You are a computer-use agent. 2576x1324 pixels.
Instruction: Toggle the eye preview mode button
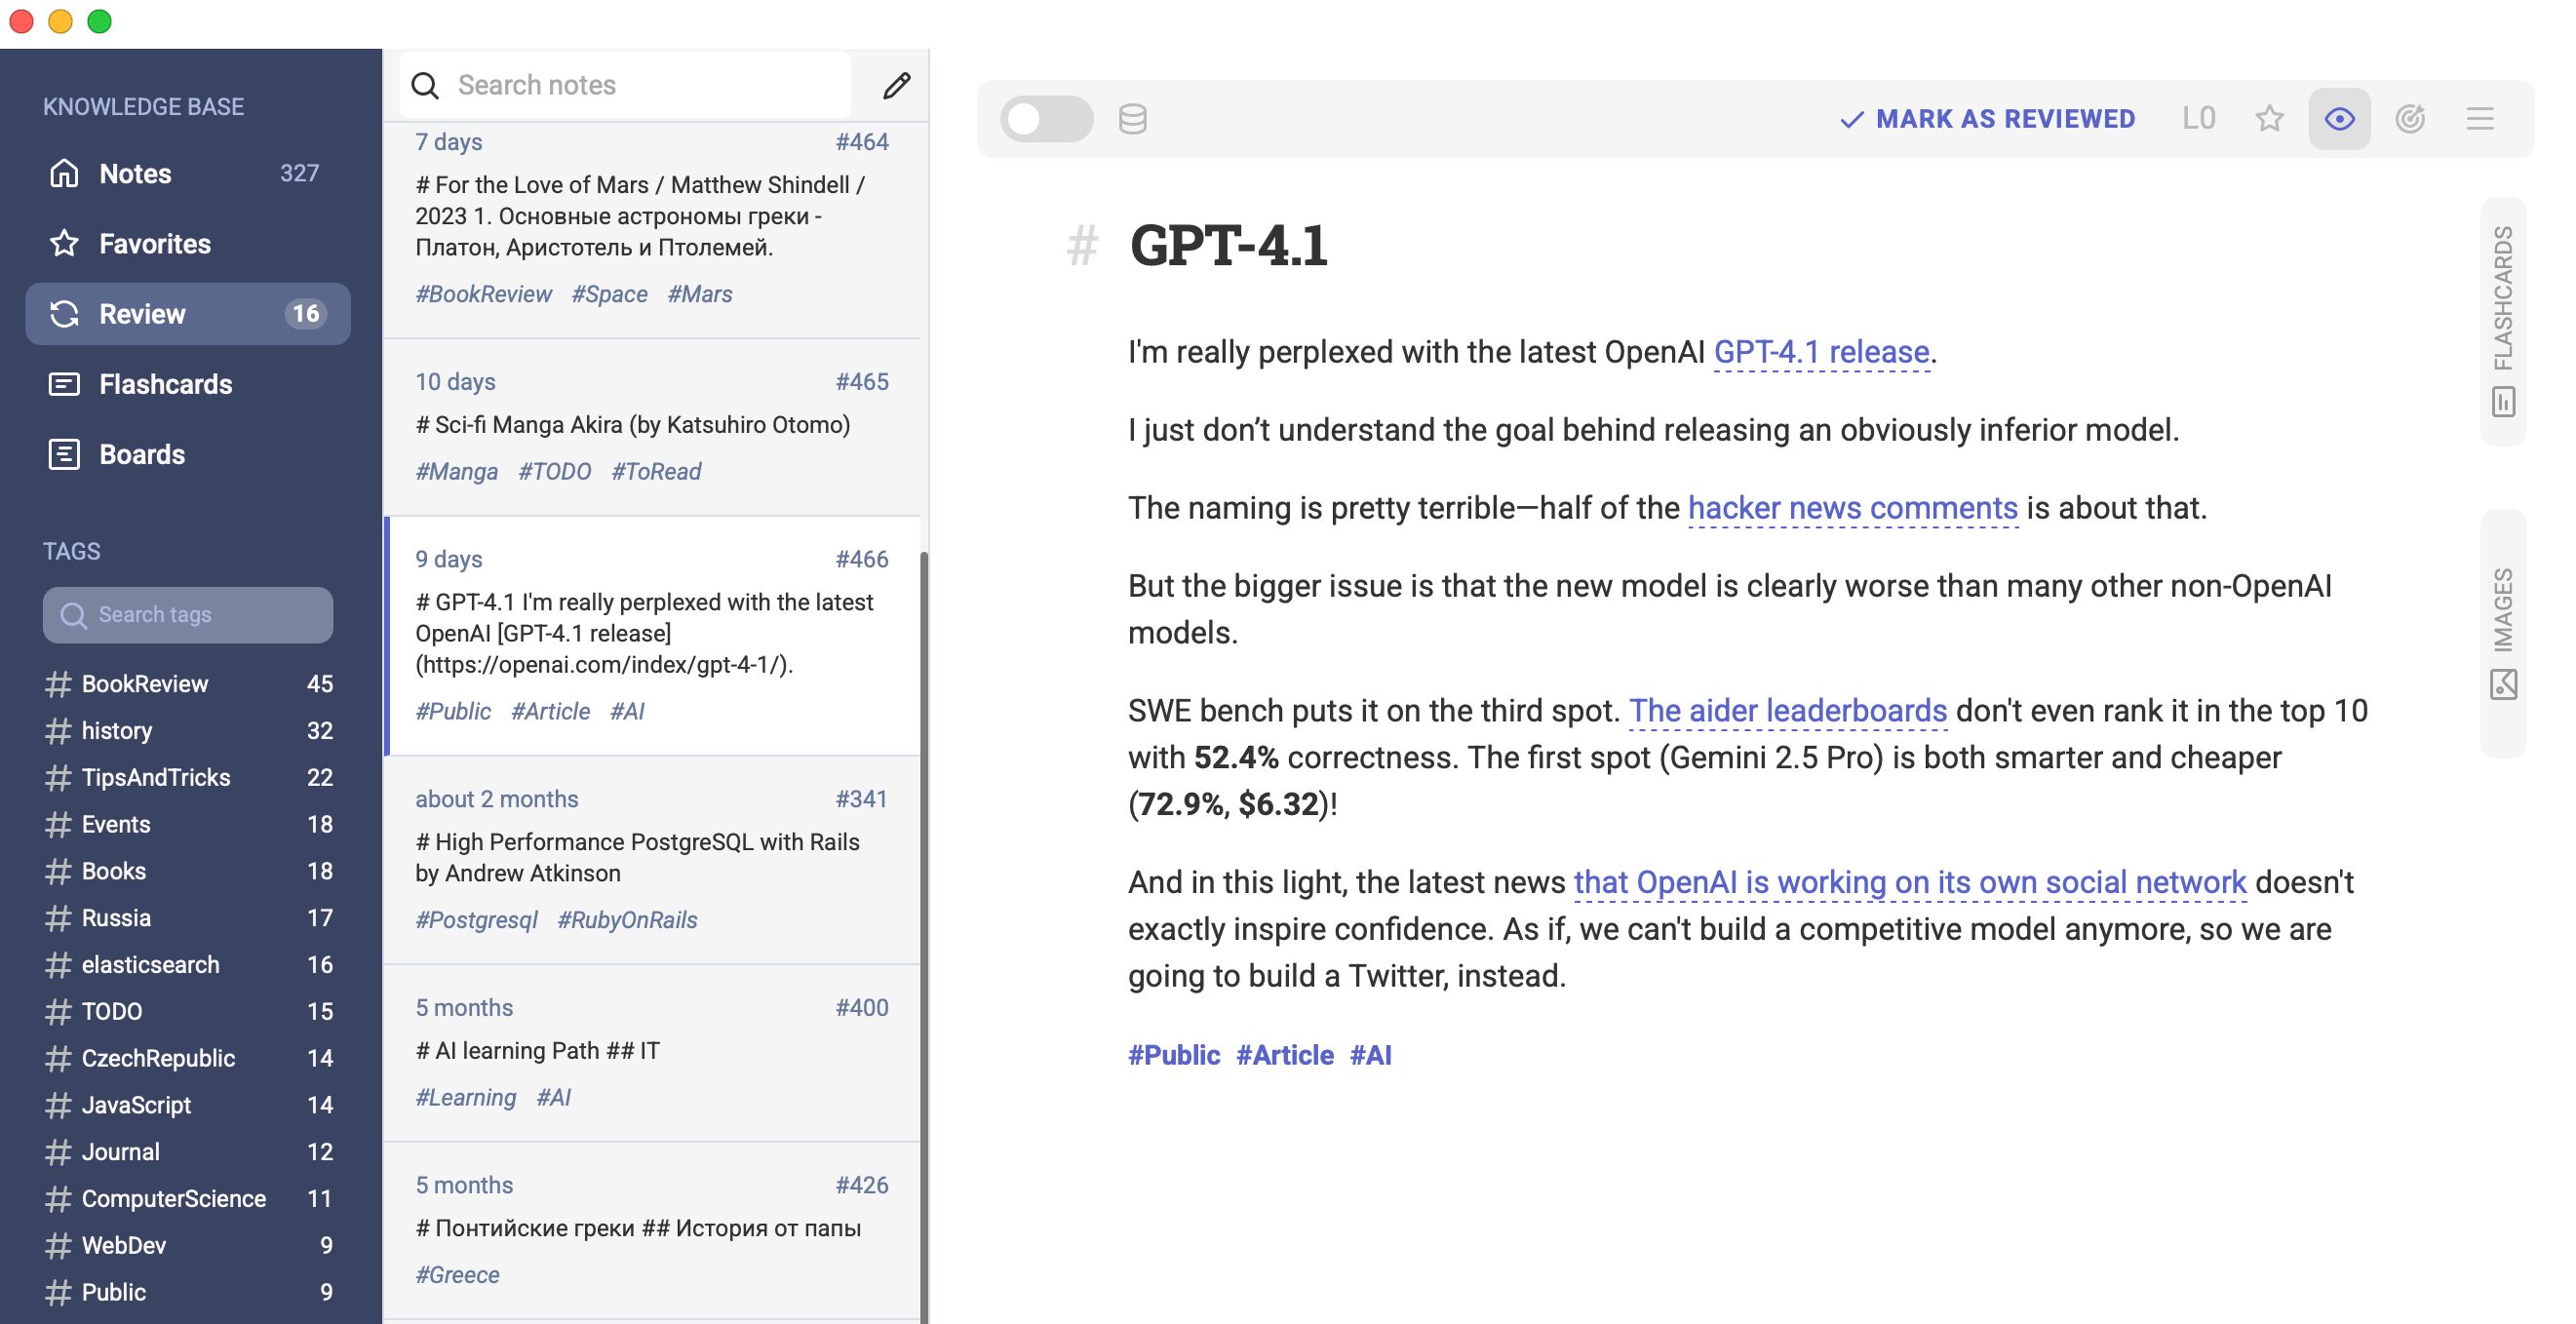(x=2339, y=119)
